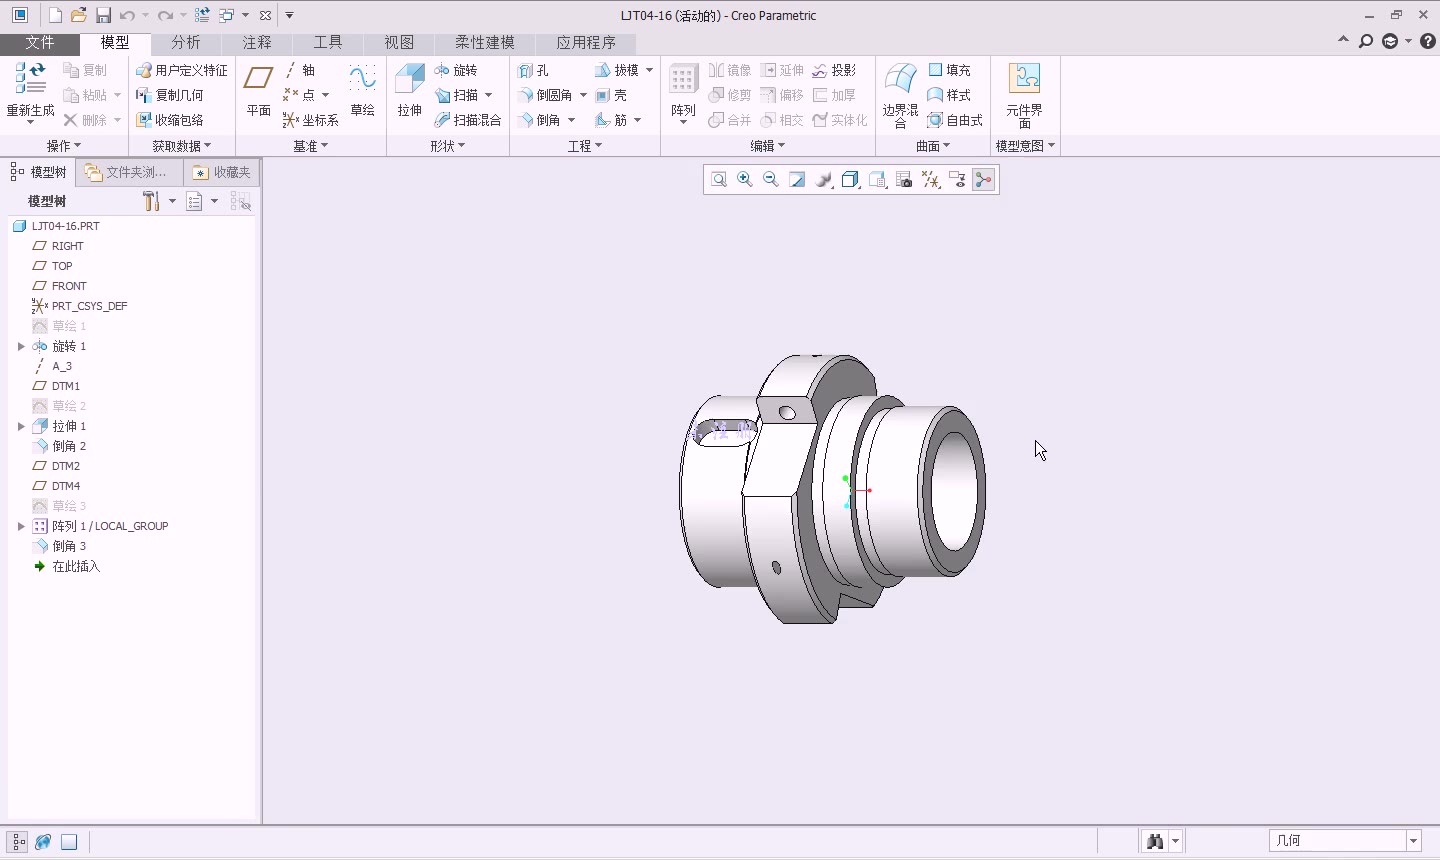The image size is (1440, 860).
Task: Select the Hole (孔) tool
Action: (x=533, y=70)
